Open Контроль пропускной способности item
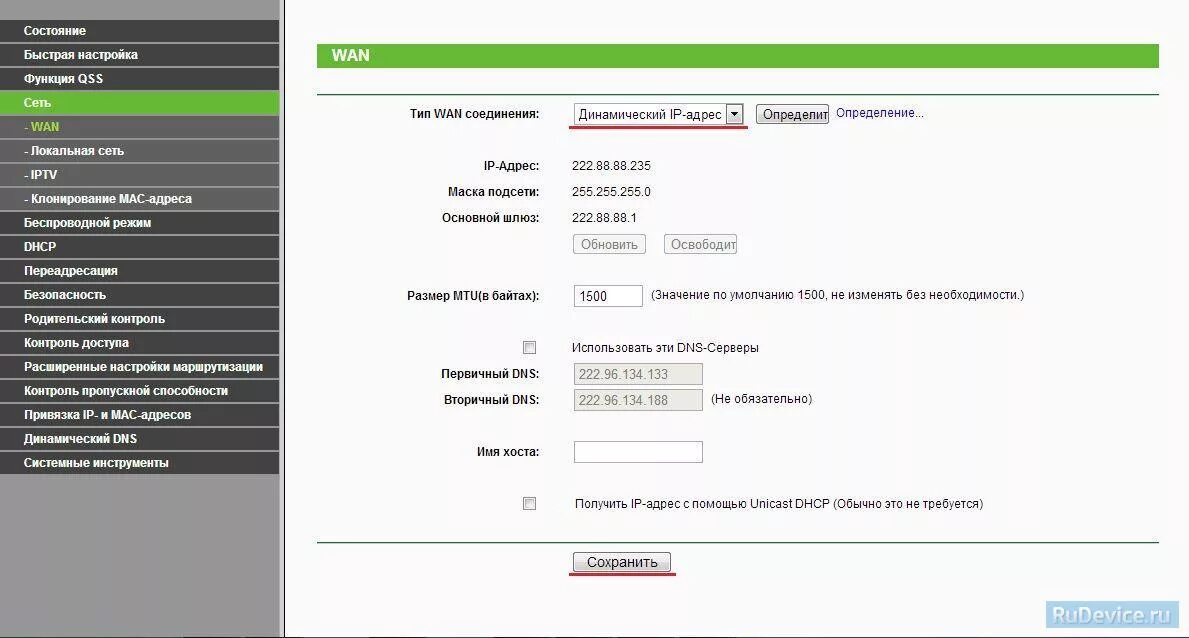This screenshot has height=638, width=1189. coord(140,391)
